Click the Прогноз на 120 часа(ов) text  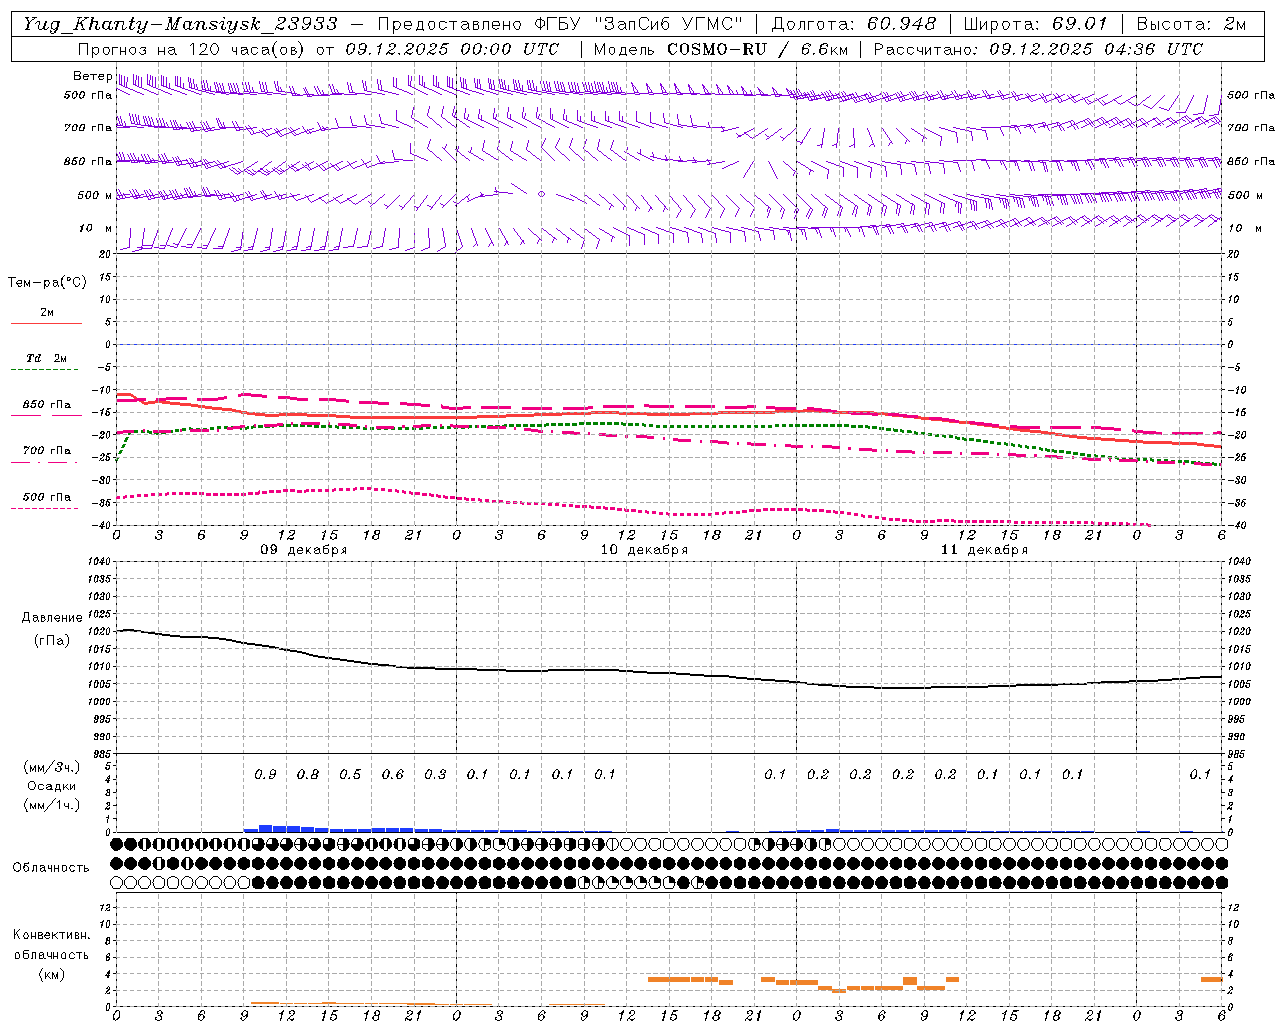(x=193, y=49)
